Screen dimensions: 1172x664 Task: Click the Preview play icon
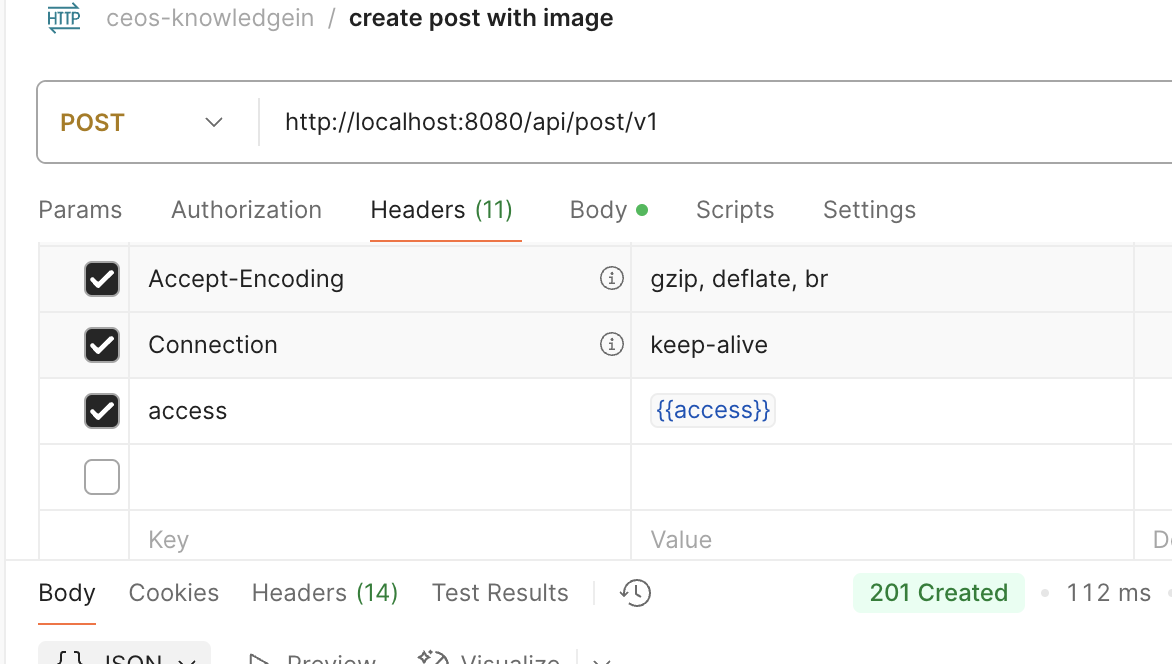tap(259, 659)
